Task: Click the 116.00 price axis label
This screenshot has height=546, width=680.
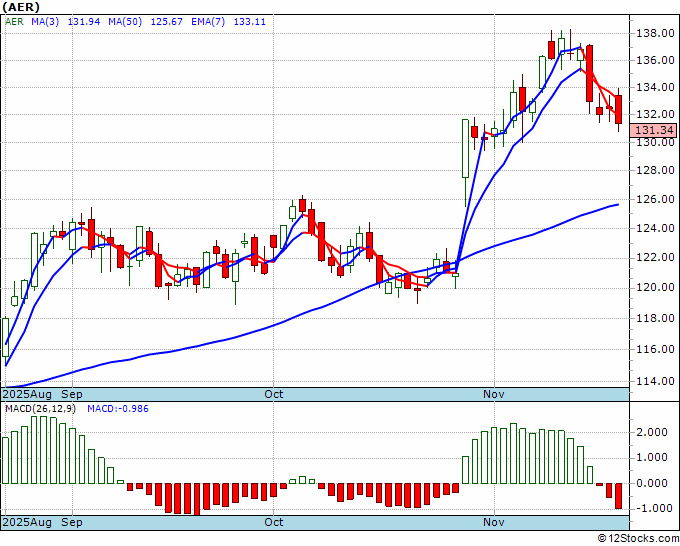Action: (x=655, y=349)
